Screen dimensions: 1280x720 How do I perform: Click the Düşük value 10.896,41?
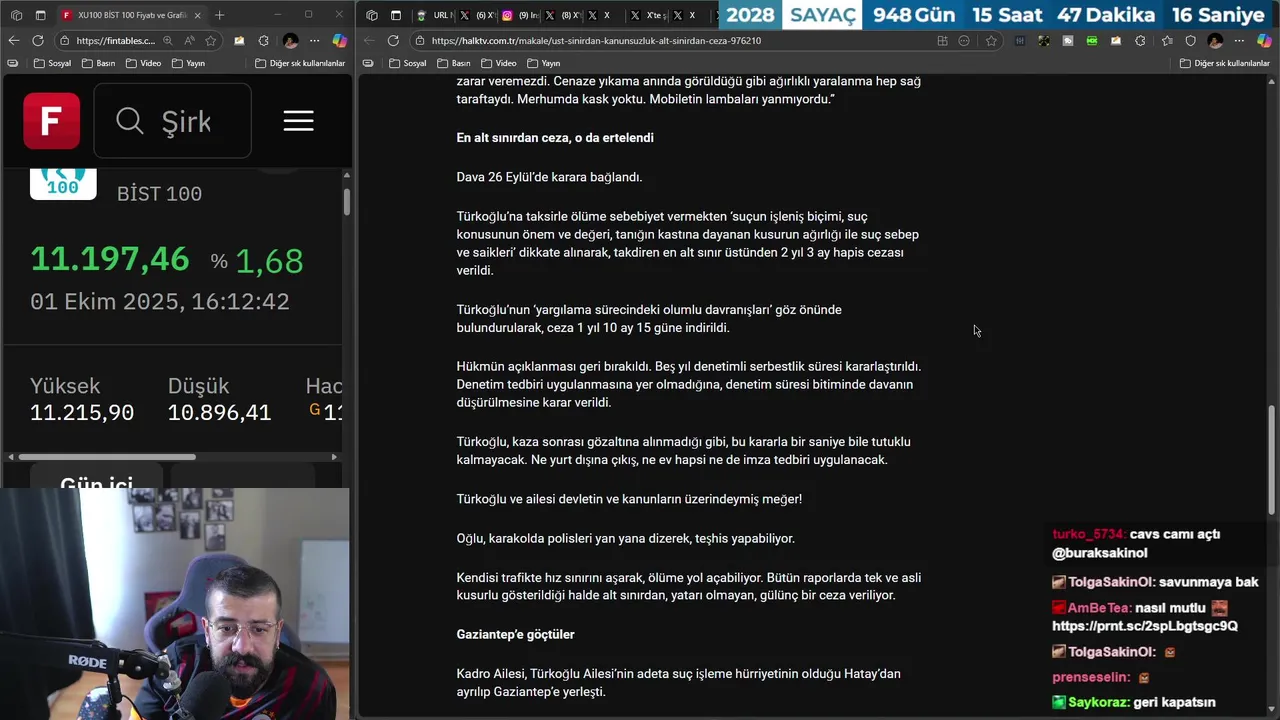coord(219,412)
